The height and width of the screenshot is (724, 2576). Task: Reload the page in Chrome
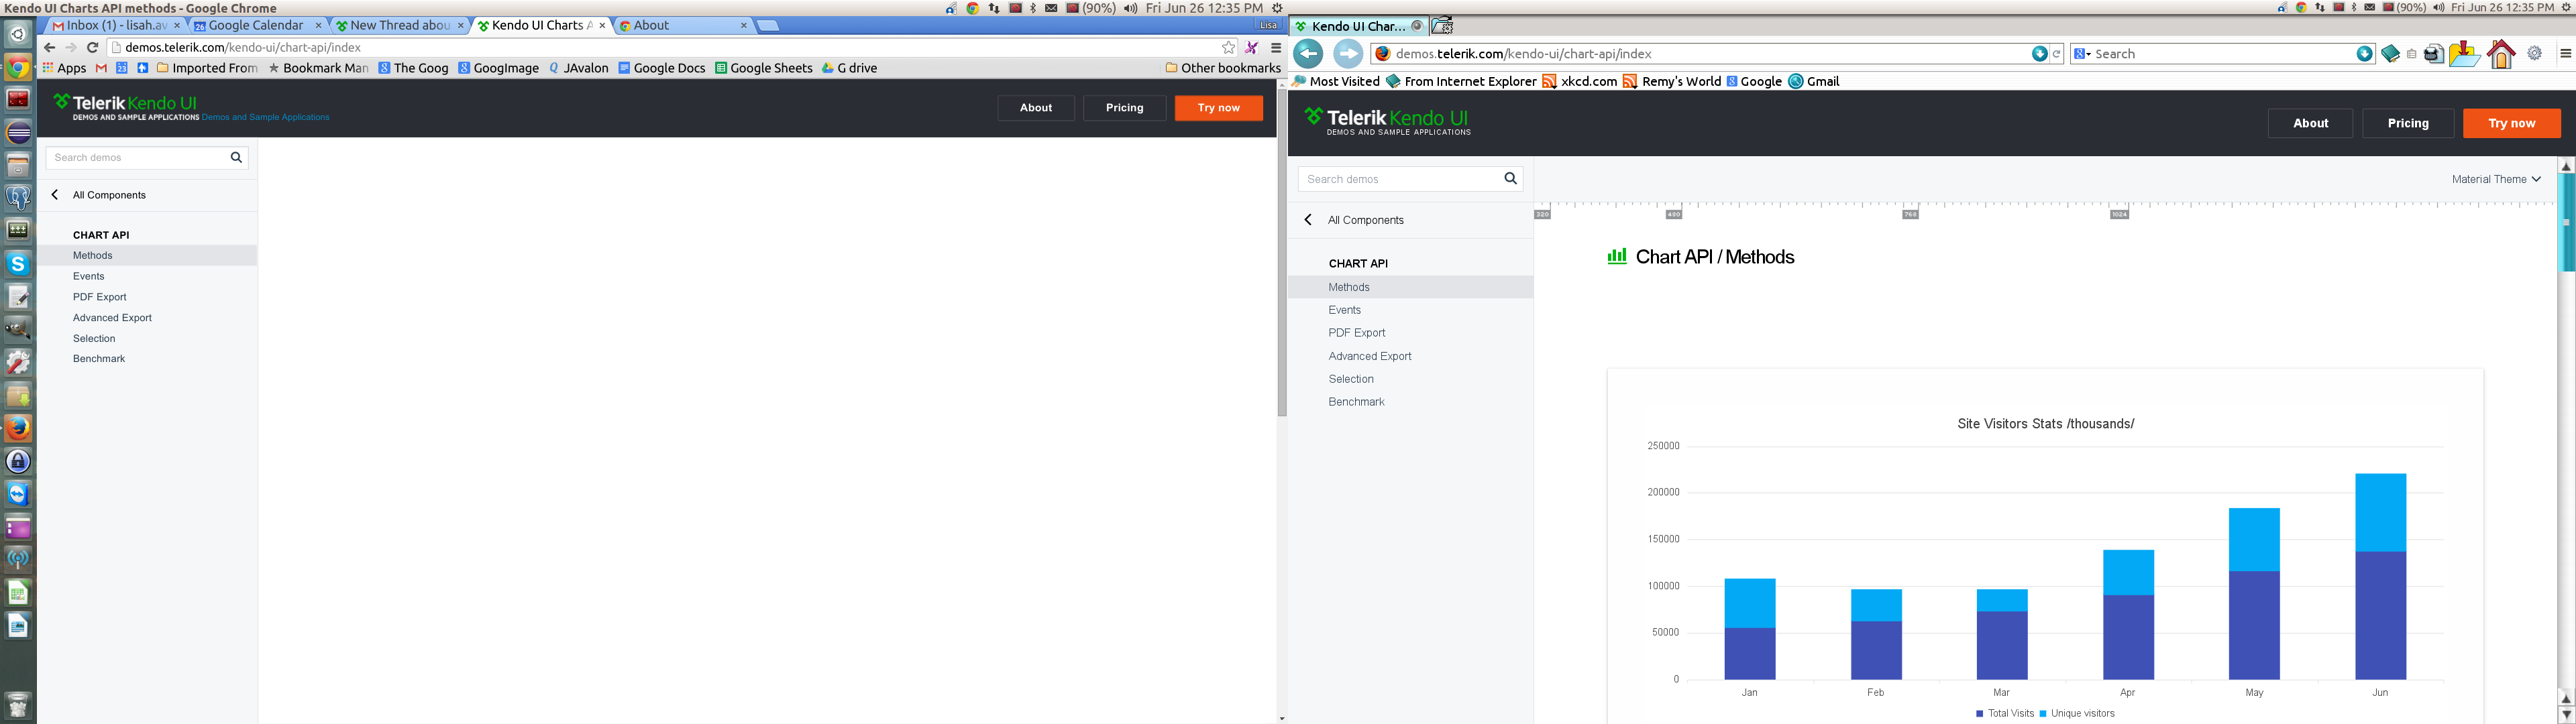tap(93, 47)
